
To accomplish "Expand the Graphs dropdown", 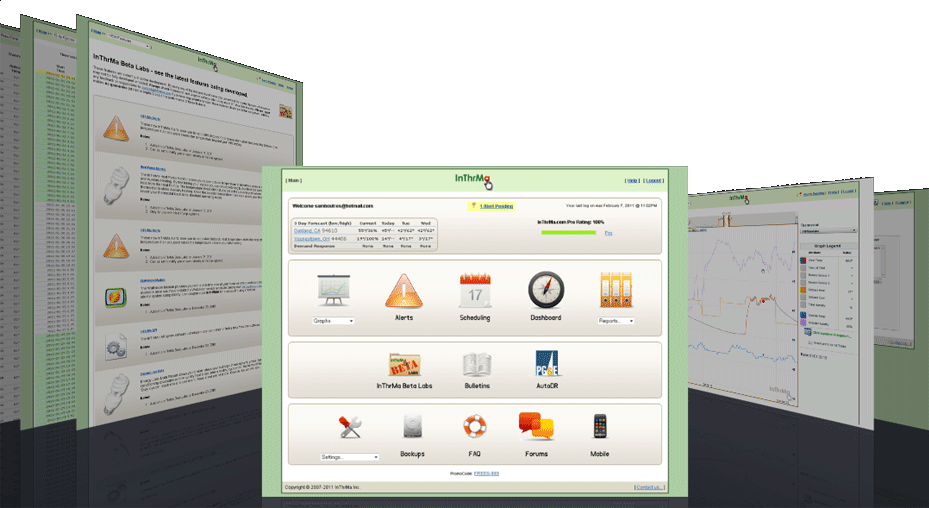I will [334, 321].
